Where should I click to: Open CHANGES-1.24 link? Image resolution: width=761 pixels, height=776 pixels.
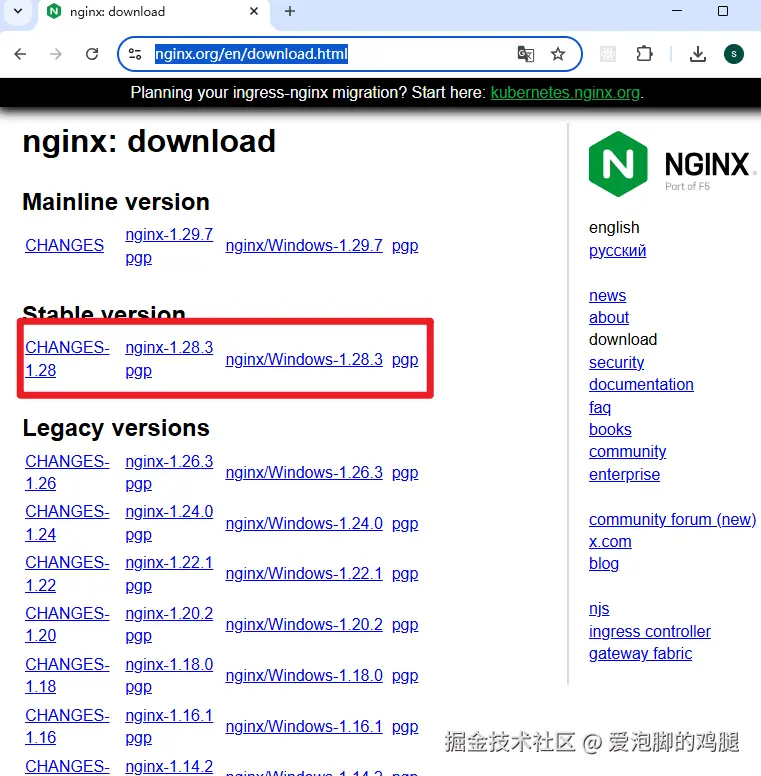[x=67, y=523]
